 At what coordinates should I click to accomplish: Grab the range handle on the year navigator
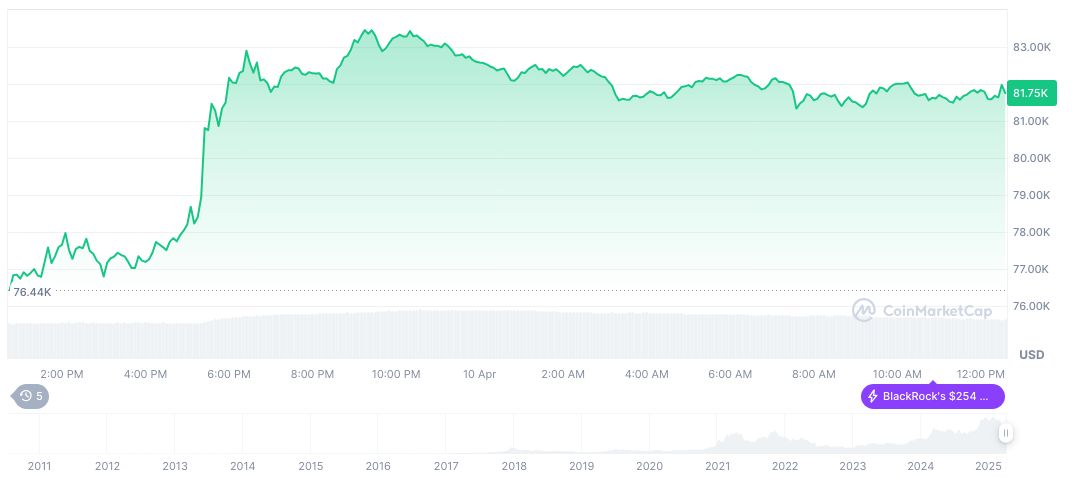click(x=1005, y=433)
